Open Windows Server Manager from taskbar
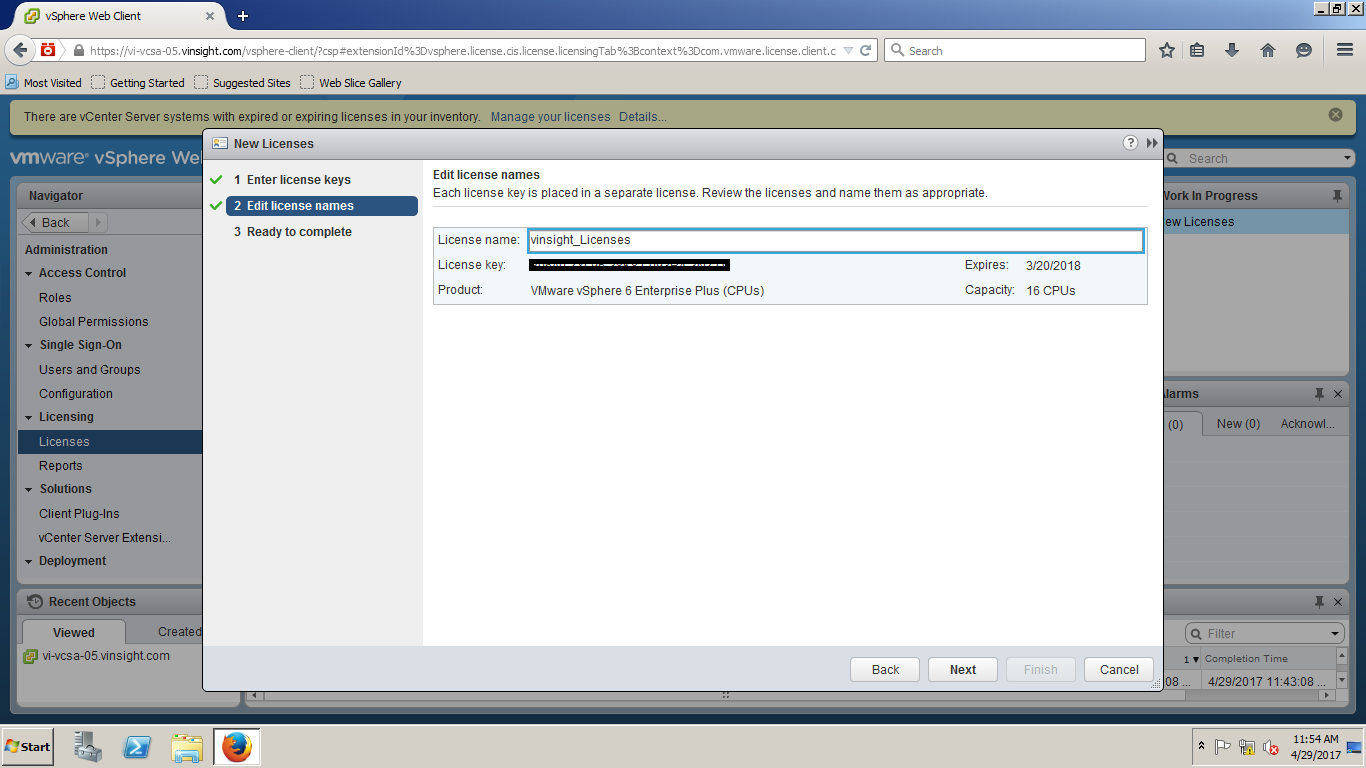Screen dimensions: 1366x768 pos(89,747)
